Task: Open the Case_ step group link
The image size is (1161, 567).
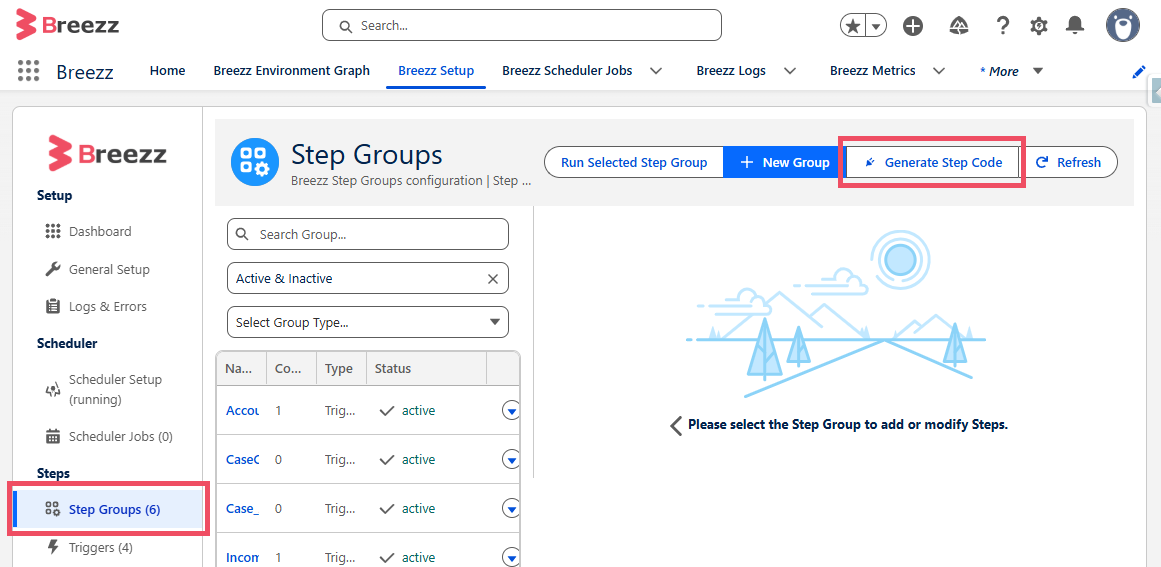Action: click(x=242, y=508)
